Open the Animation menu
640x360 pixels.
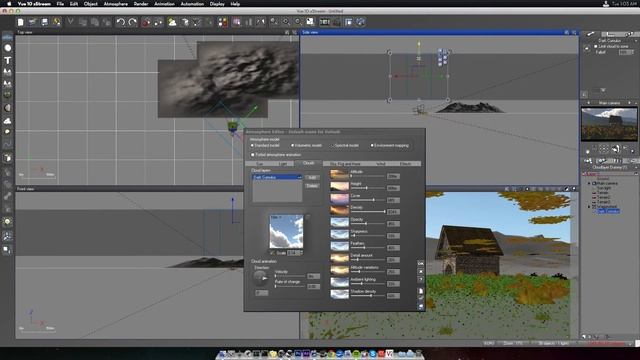click(164, 4)
